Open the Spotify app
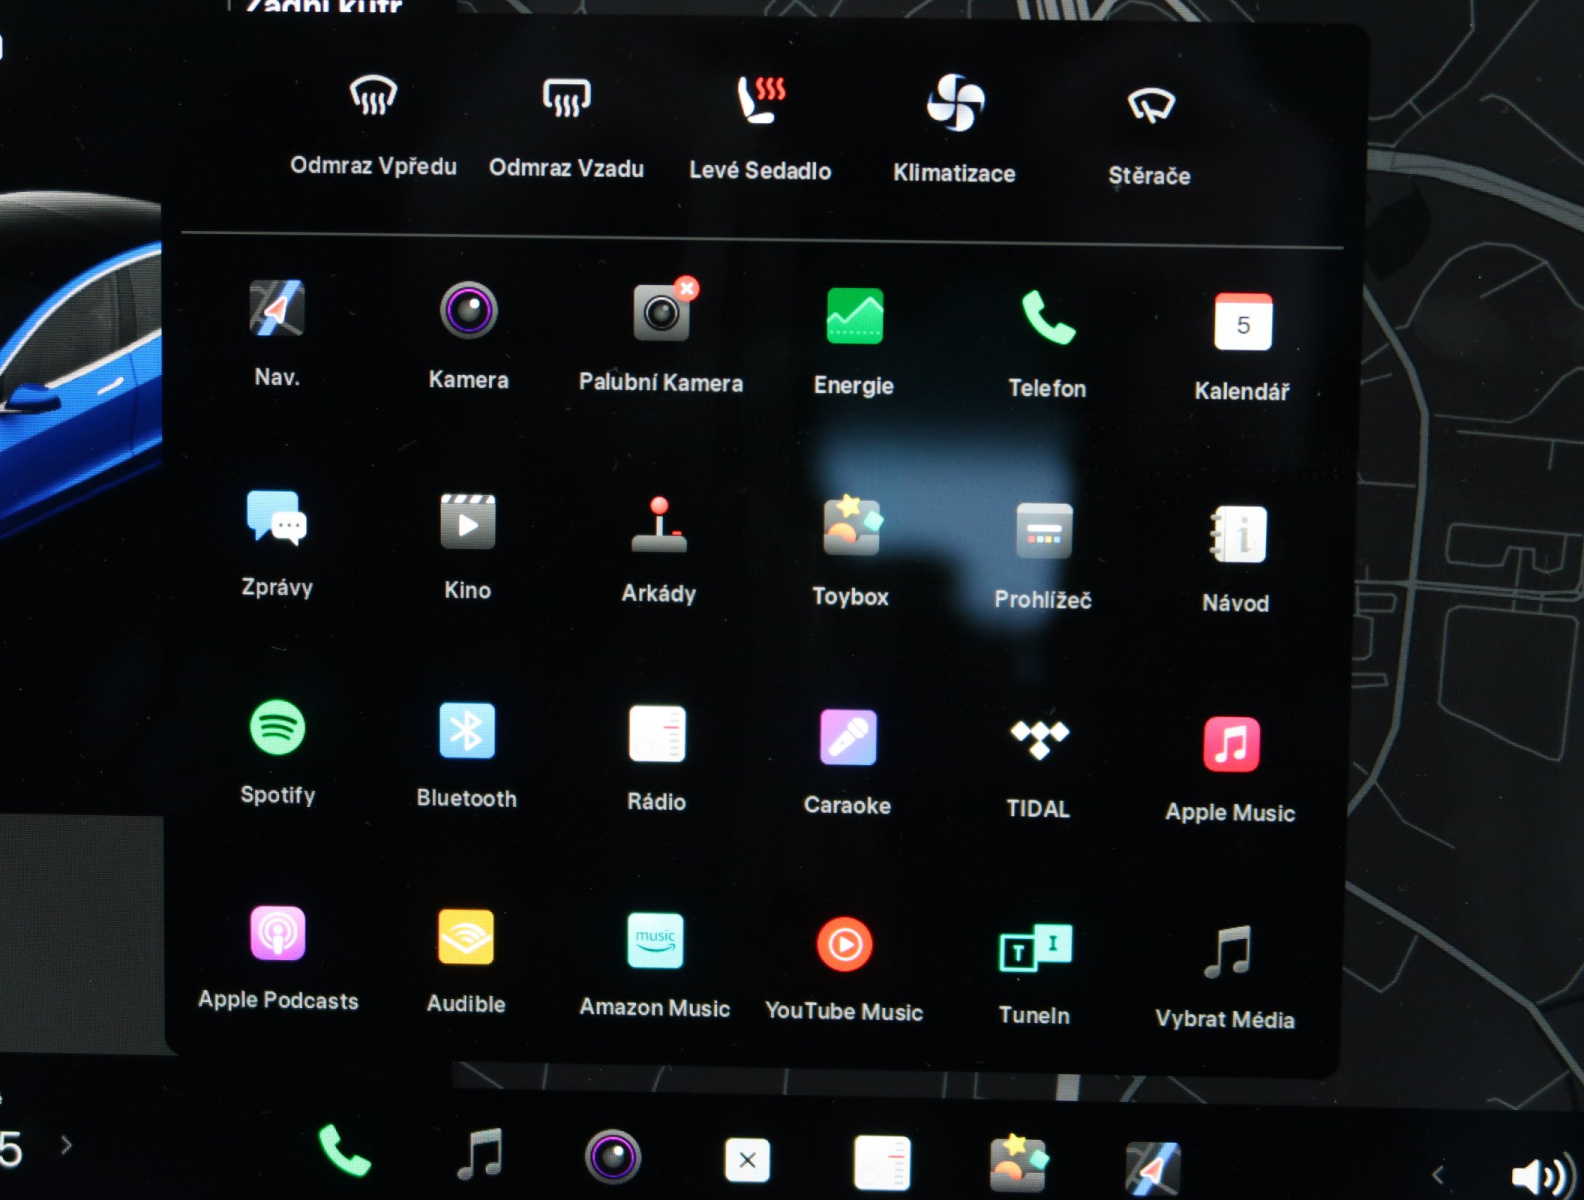The width and height of the screenshot is (1584, 1200). 277,728
